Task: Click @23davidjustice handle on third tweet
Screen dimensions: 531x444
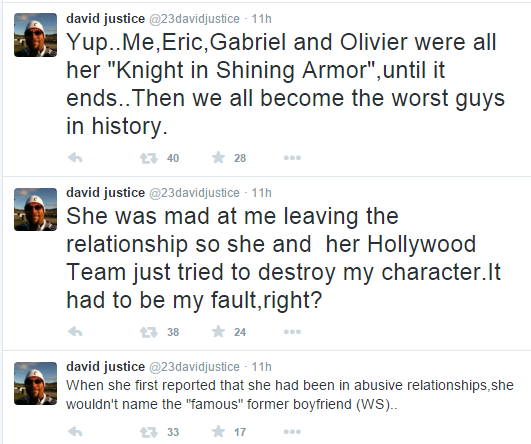Action: point(194,367)
